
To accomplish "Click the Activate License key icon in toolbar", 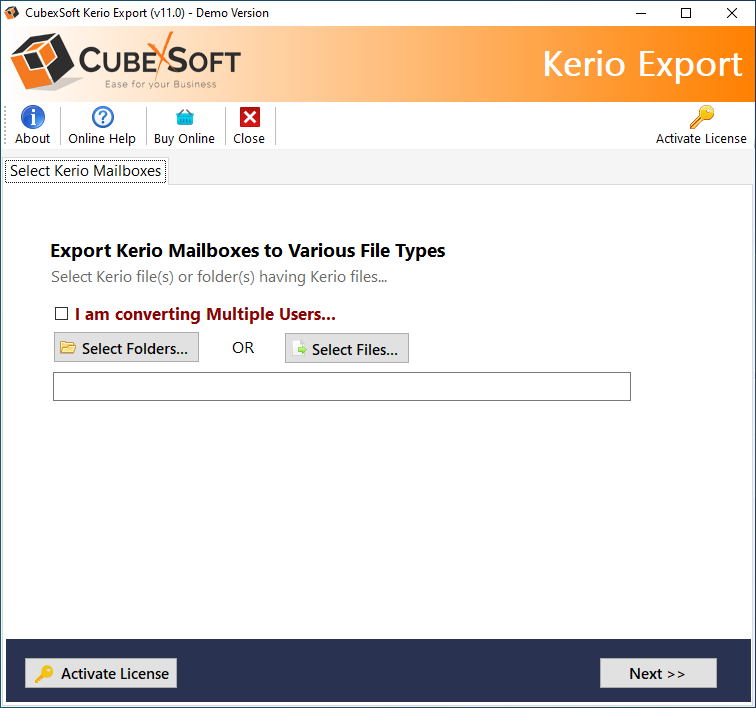I will point(702,117).
